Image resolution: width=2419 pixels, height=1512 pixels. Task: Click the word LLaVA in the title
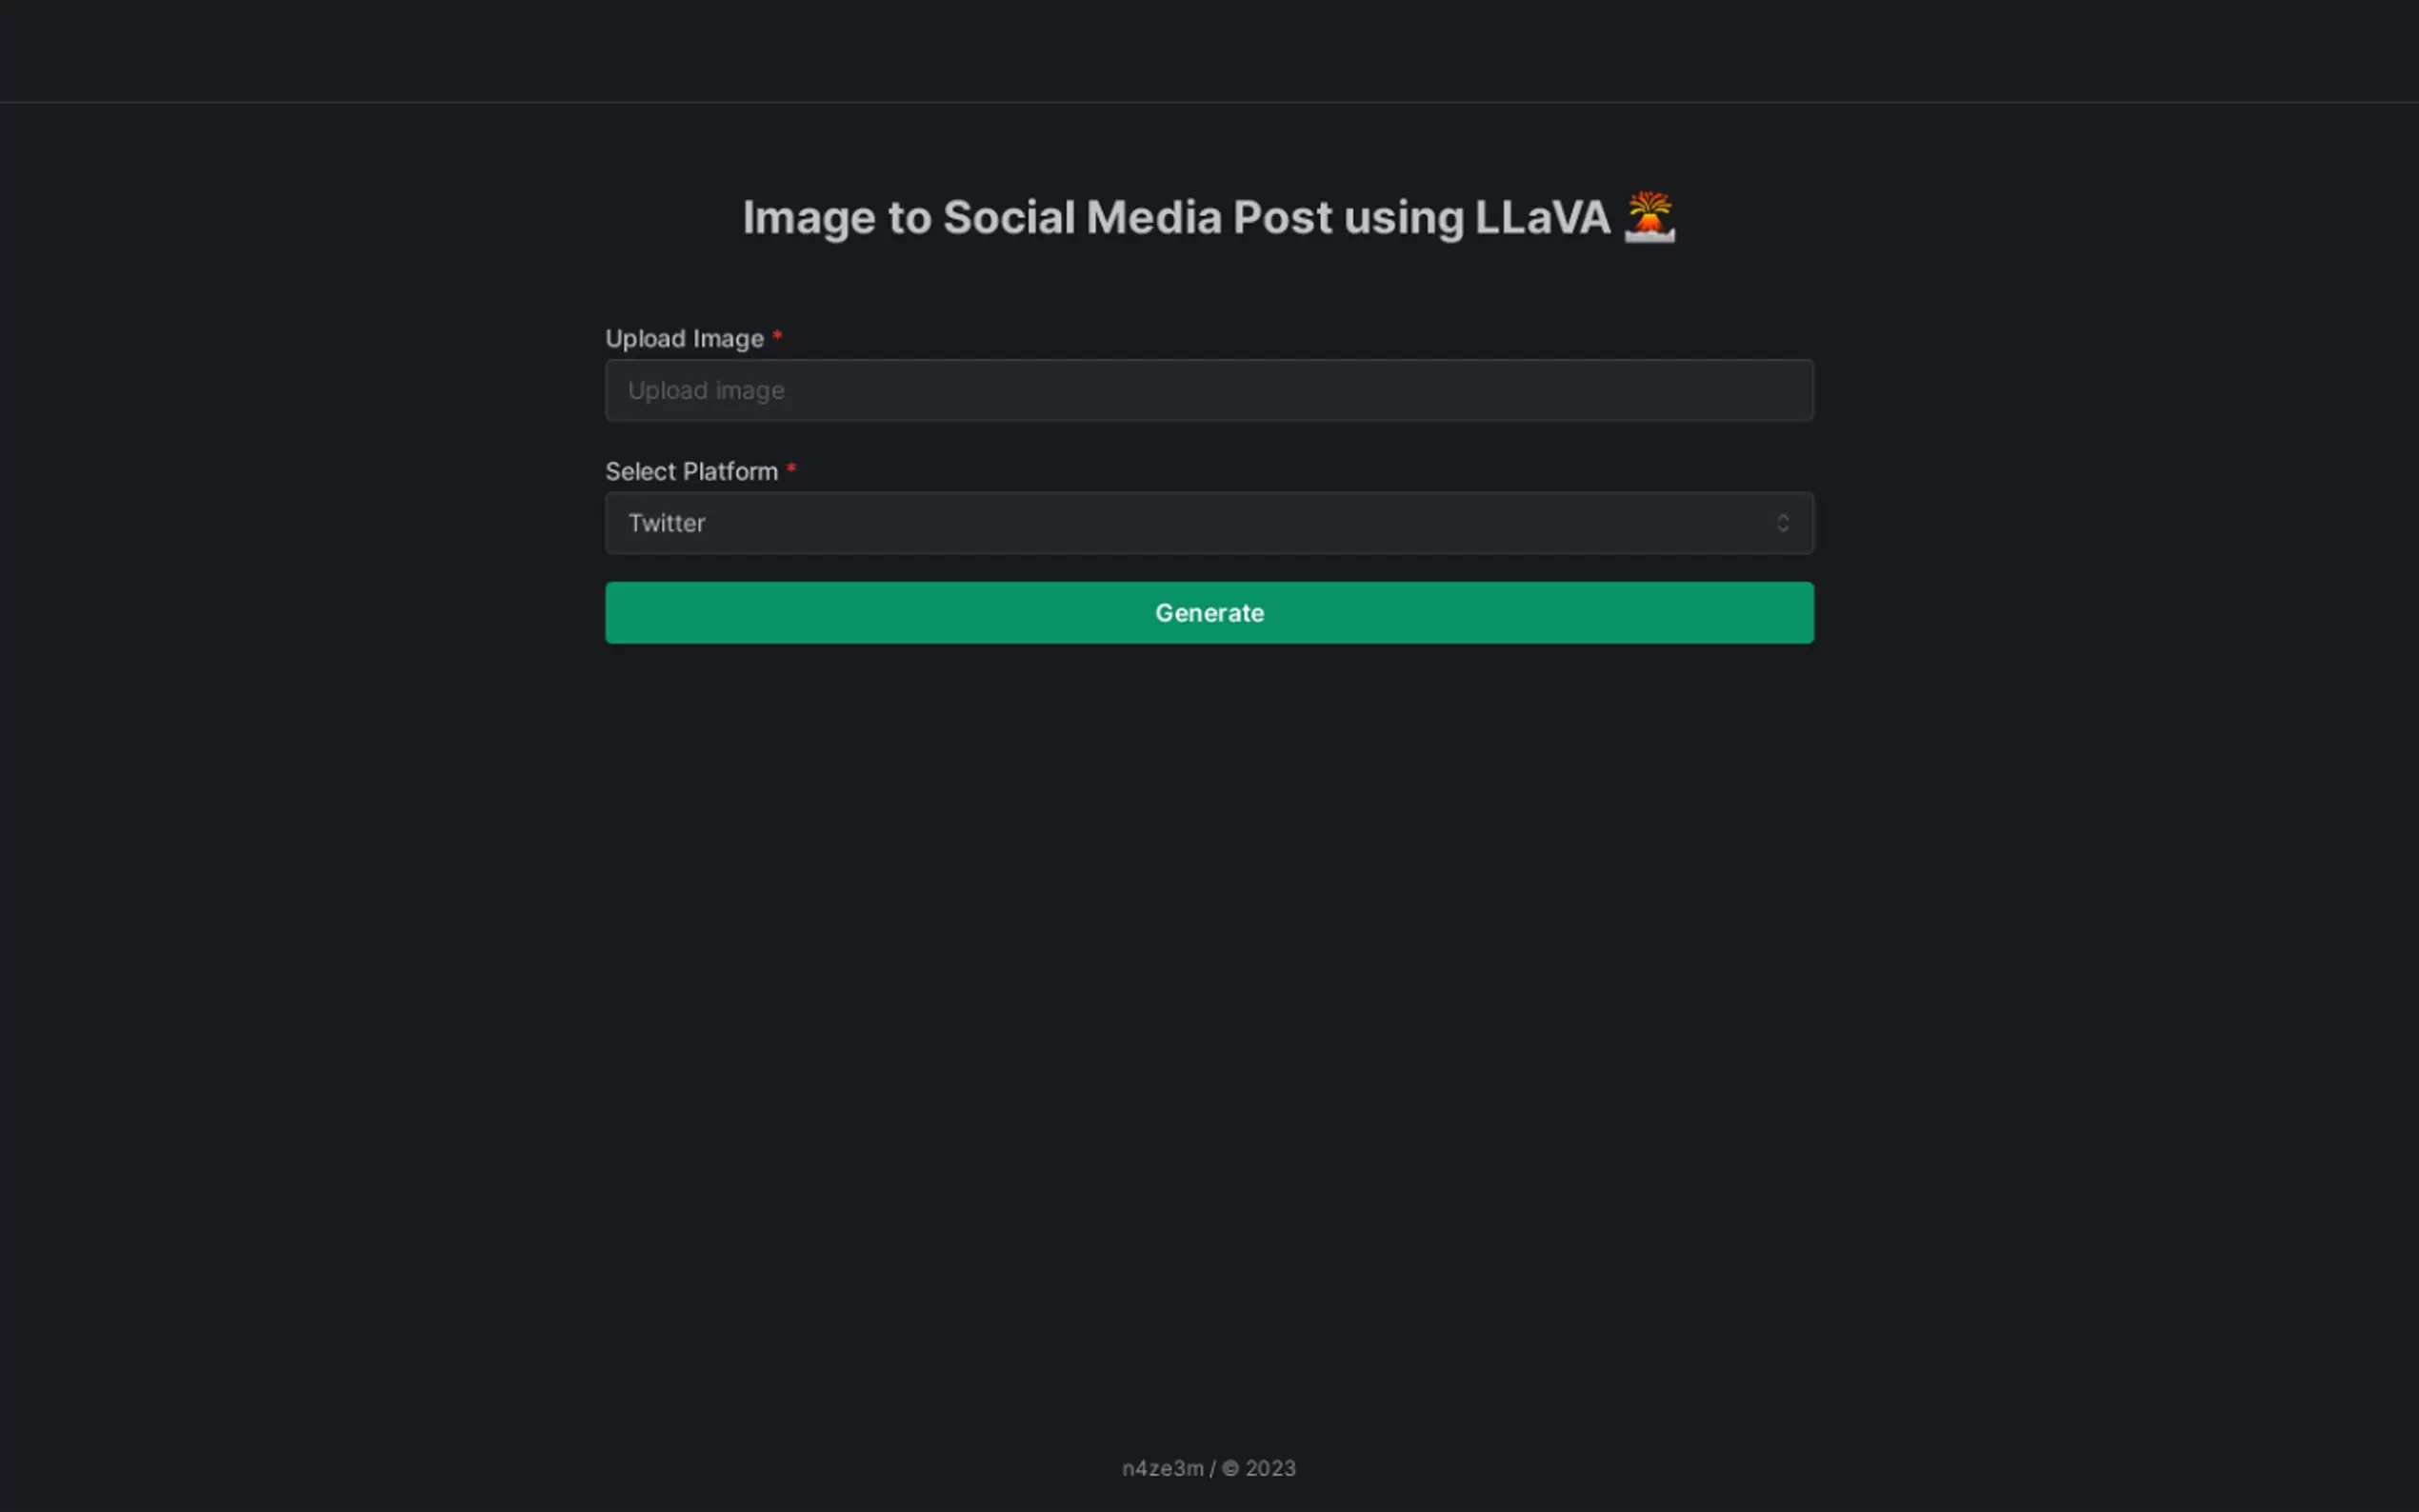coord(1542,217)
